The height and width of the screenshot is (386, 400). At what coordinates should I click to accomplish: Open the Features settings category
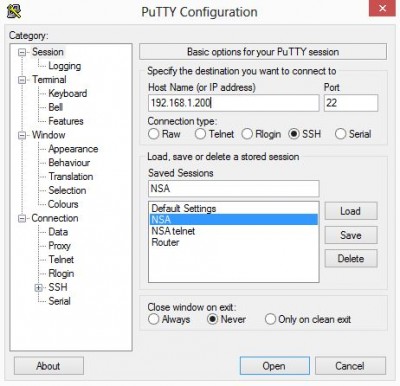[66, 121]
